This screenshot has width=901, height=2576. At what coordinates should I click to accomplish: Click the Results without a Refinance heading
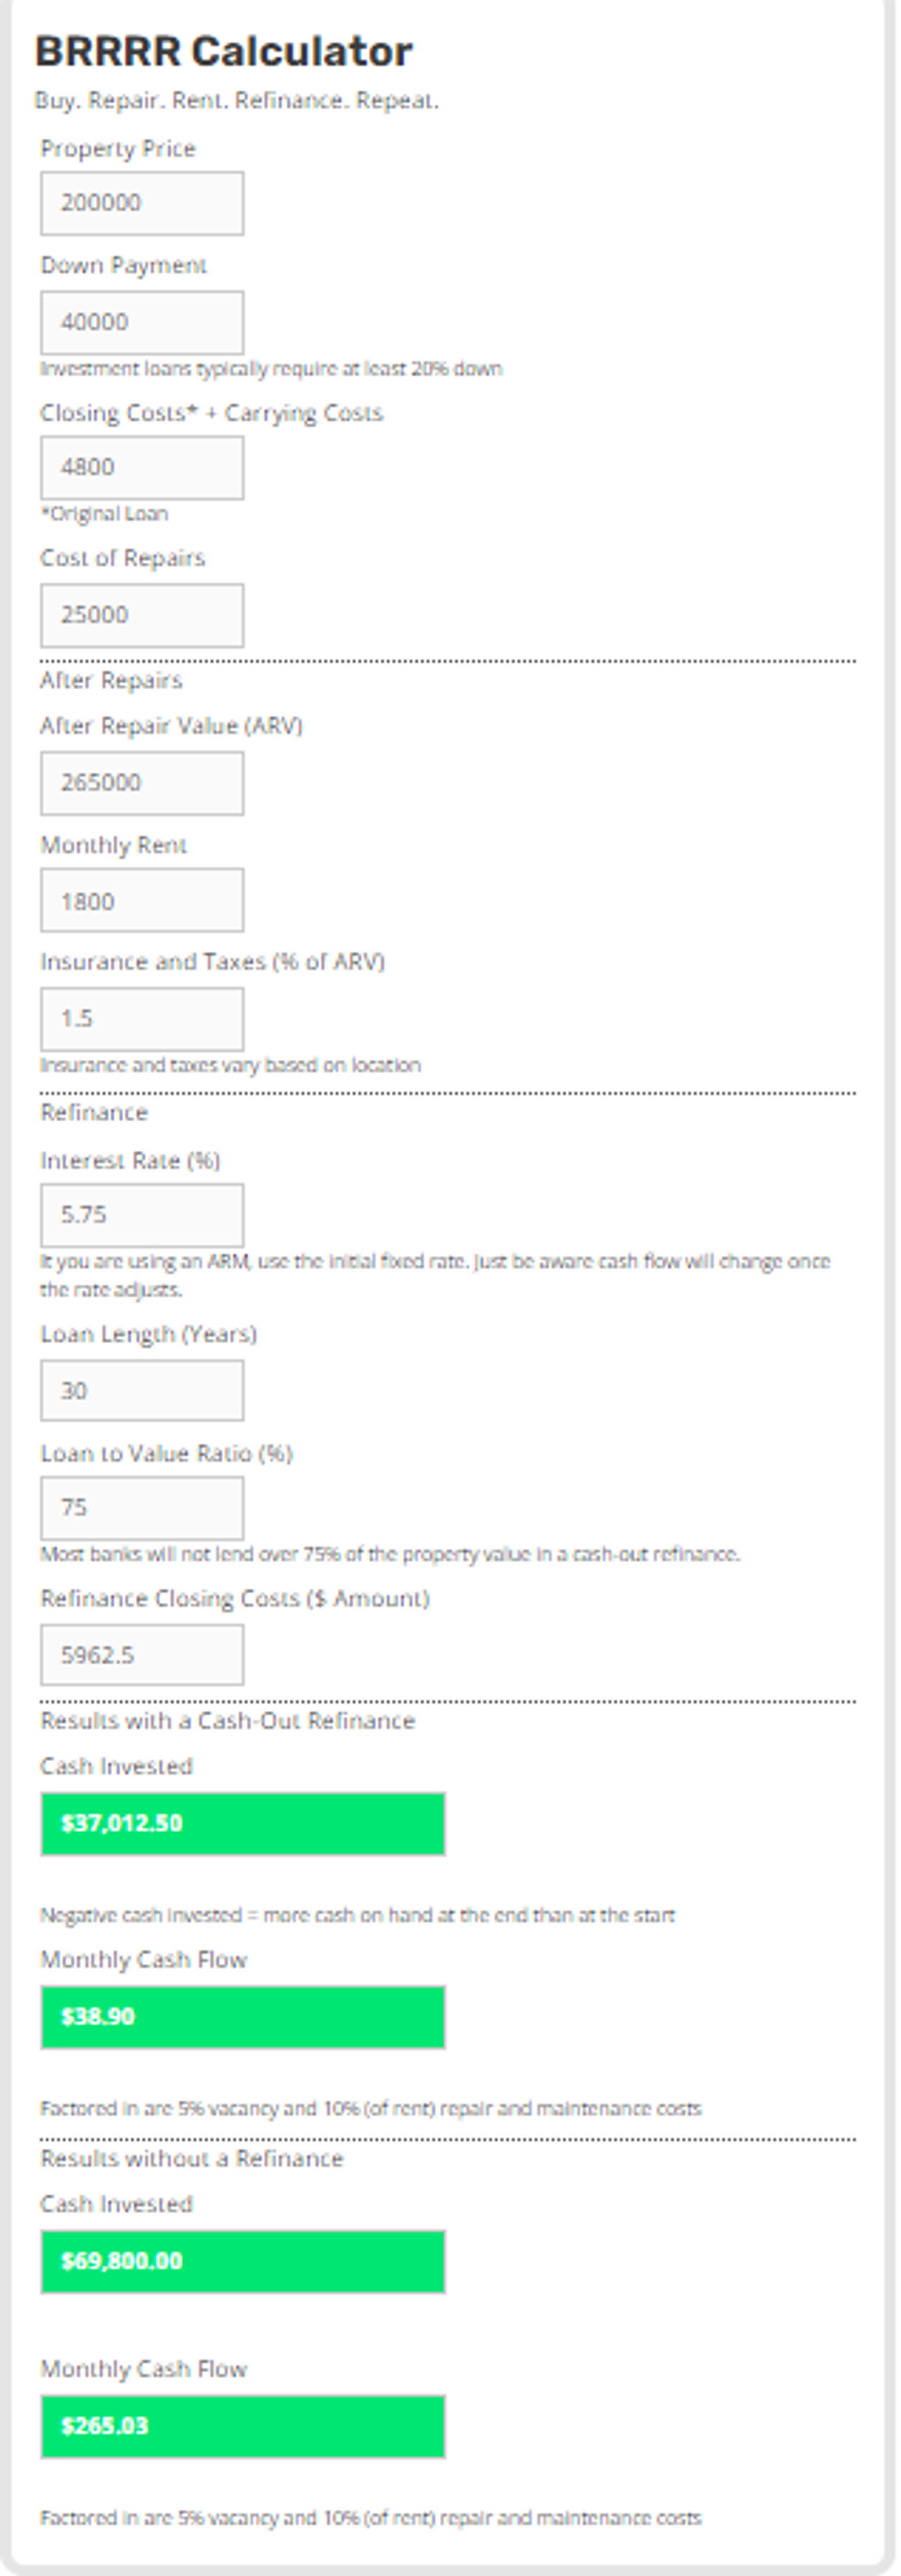click(x=192, y=2159)
